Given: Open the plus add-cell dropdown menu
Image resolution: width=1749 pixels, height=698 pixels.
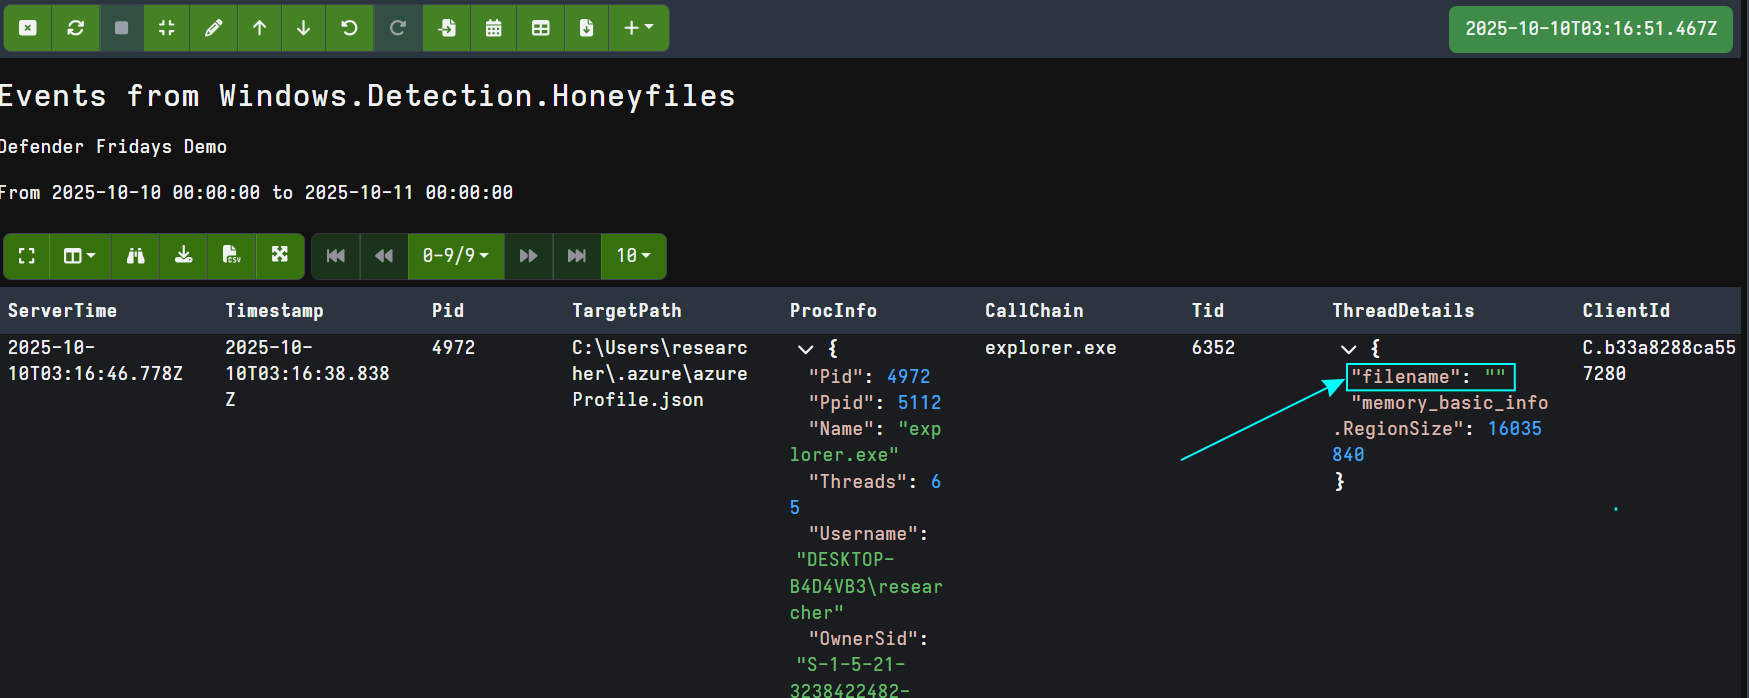Looking at the screenshot, I should point(638,28).
